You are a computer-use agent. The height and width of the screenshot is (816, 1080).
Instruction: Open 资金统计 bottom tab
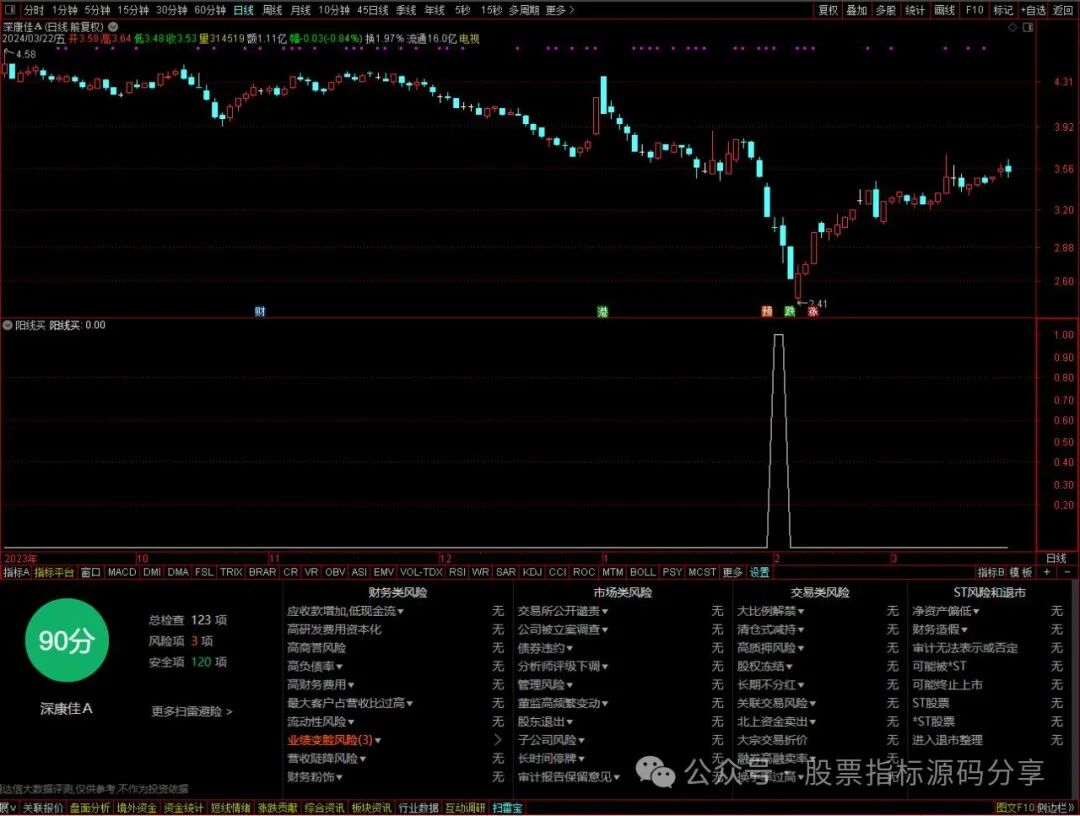click(x=183, y=808)
